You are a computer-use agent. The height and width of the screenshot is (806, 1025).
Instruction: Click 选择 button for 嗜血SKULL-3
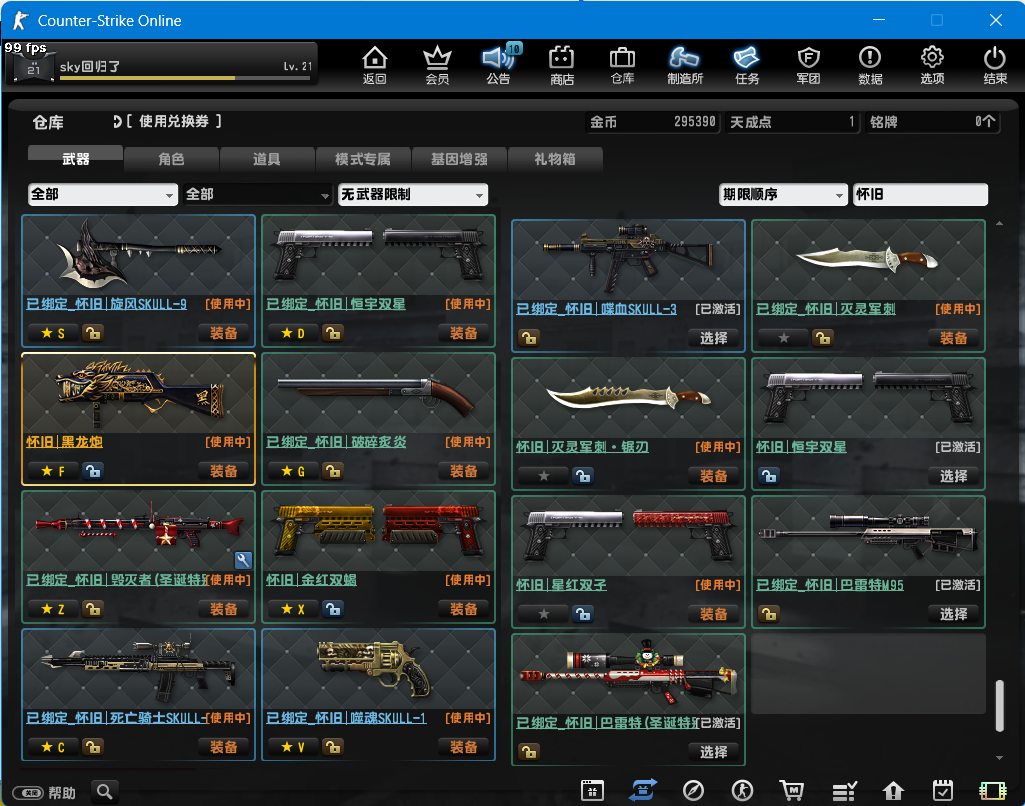[x=713, y=338]
